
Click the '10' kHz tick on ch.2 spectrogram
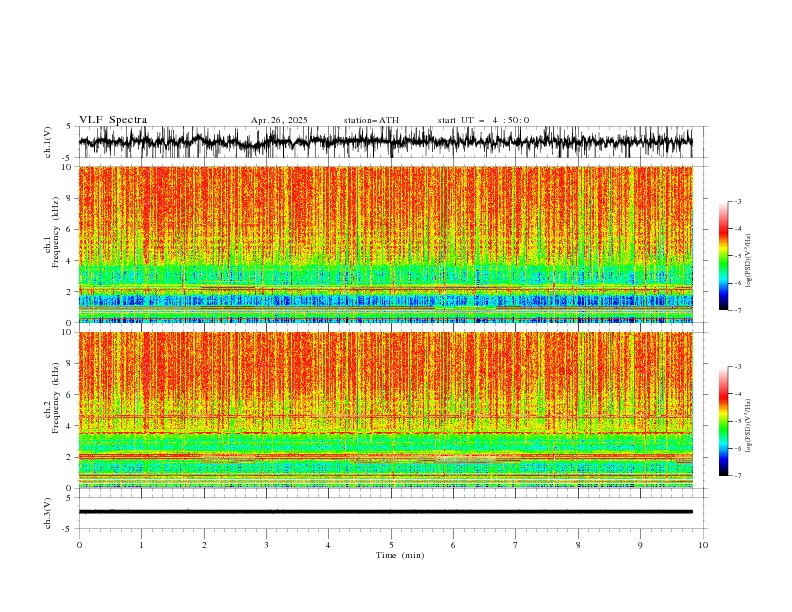coord(68,332)
